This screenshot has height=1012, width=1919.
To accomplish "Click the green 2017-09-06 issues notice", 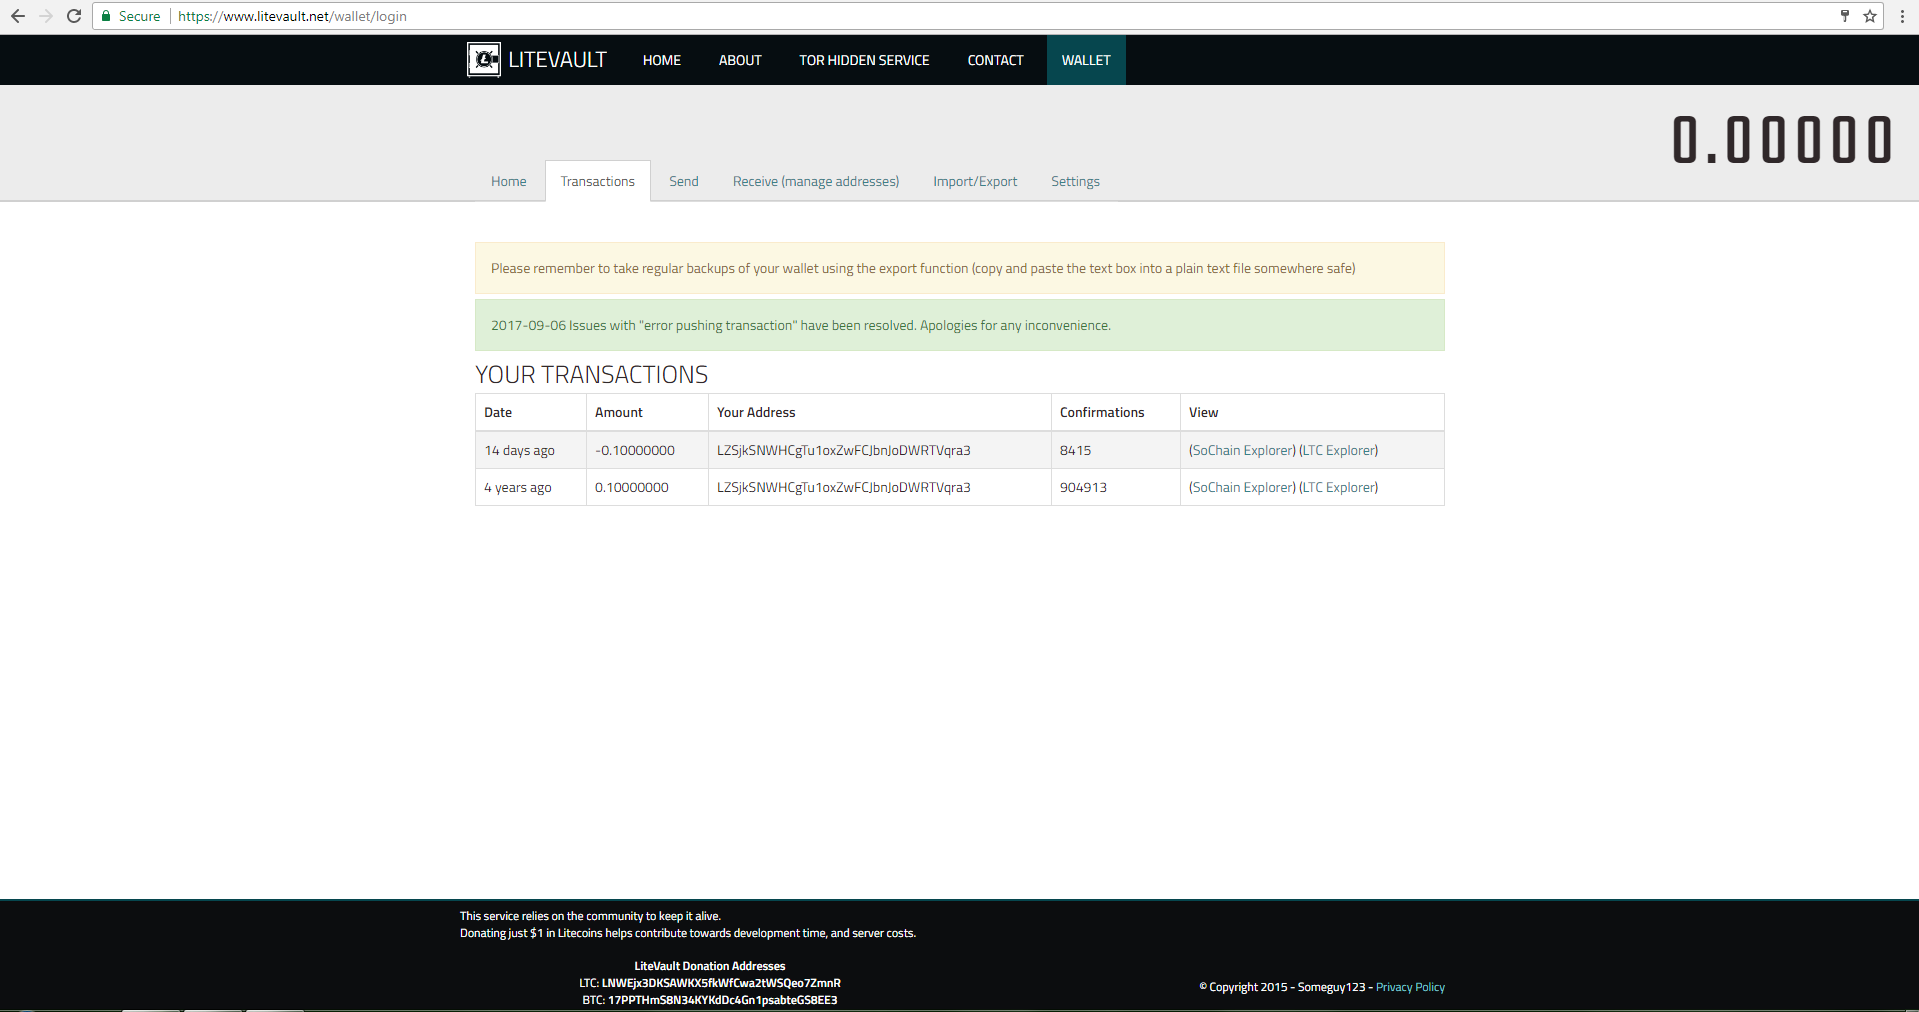I will pyautogui.click(x=960, y=325).
